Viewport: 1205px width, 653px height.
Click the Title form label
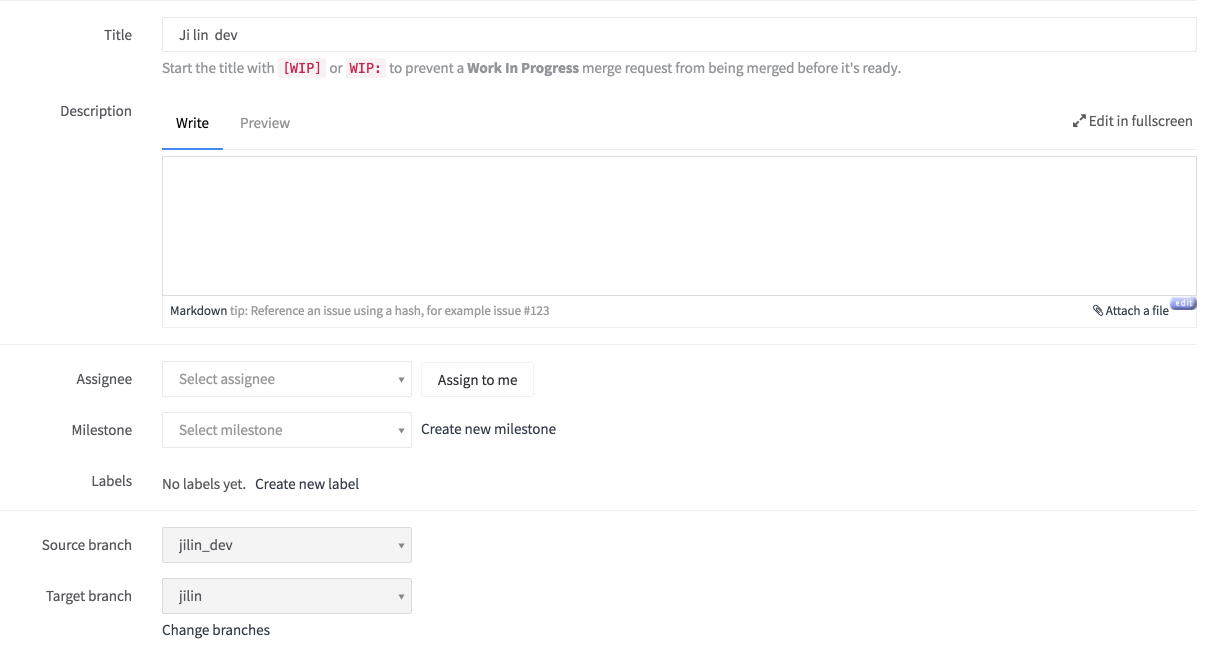[118, 35]
